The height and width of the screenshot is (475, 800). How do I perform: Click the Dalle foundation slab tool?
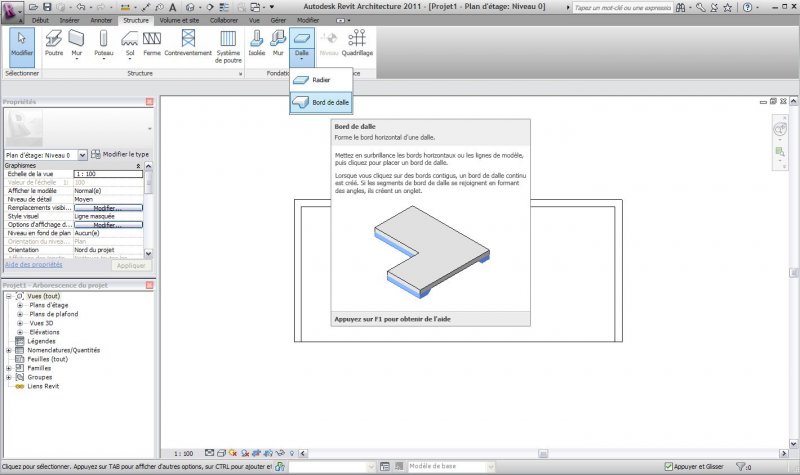point(302,46)
